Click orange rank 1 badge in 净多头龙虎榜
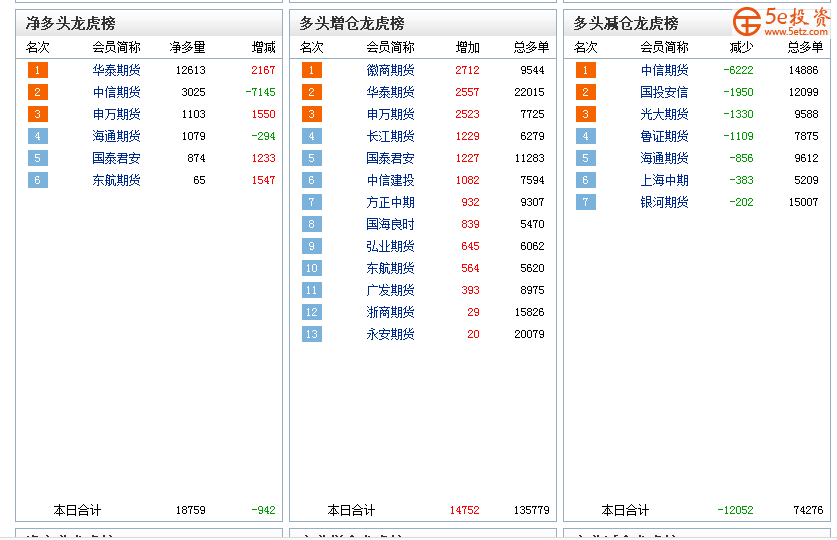Screen dimensions: 837x540 38,70
